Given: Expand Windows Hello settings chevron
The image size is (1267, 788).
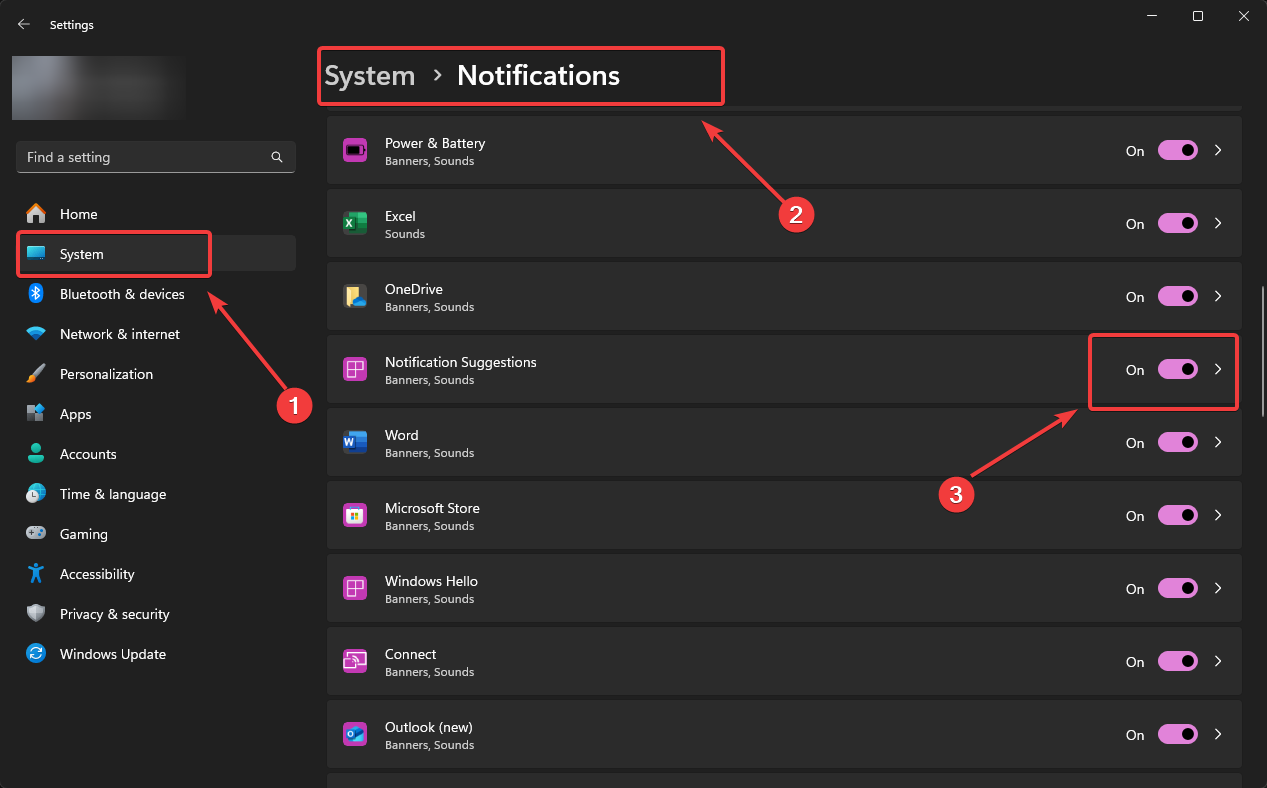Looking at the screenshot, I should point(1218,589).
